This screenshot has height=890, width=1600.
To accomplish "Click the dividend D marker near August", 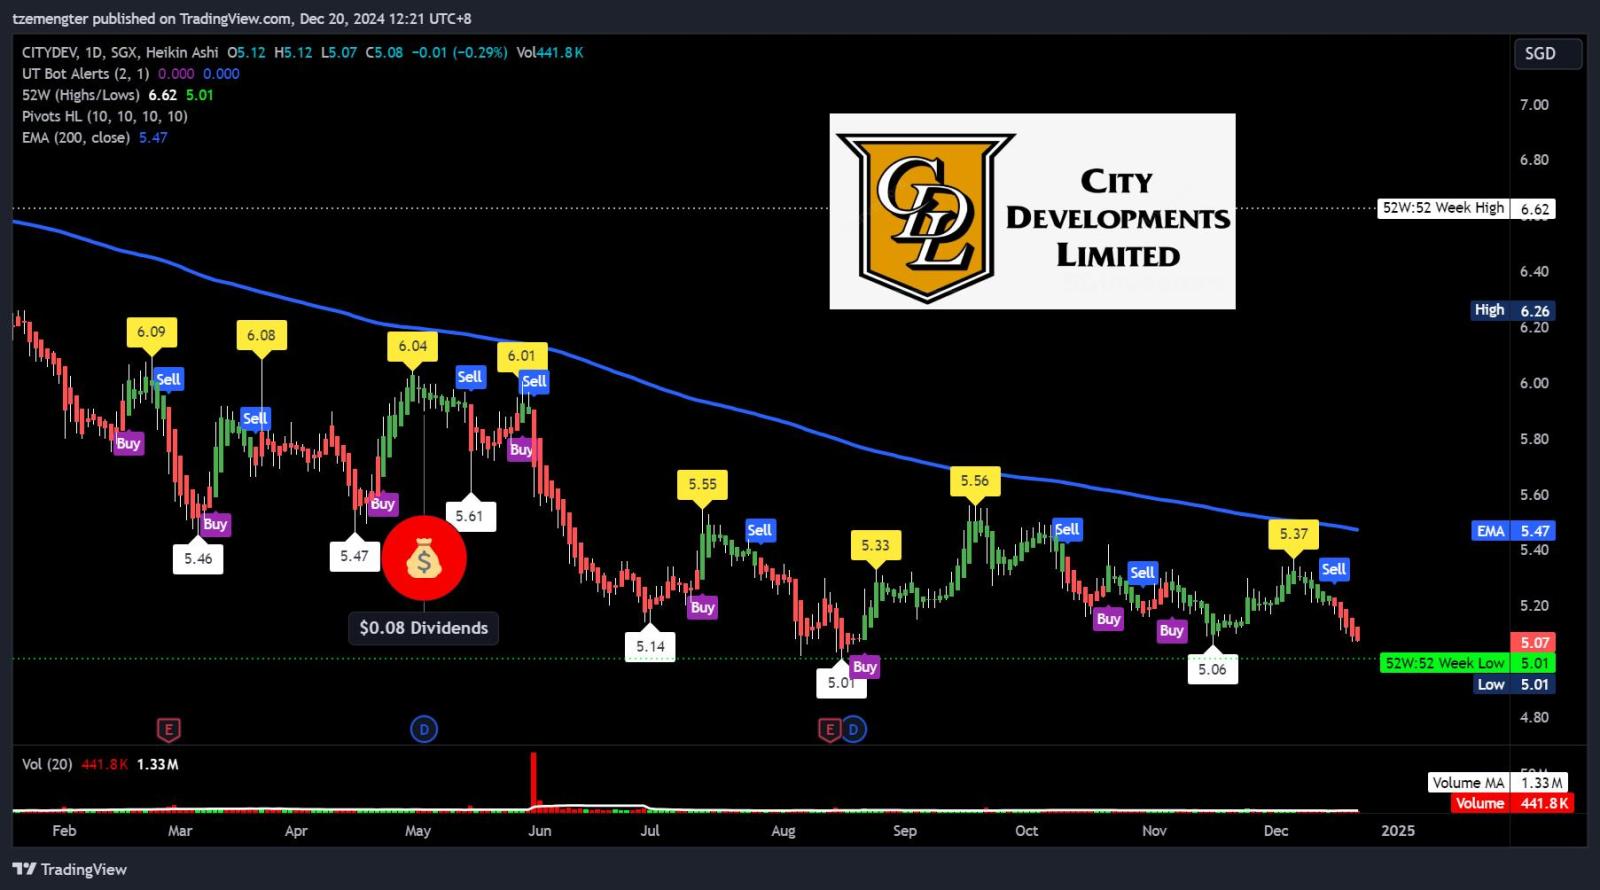I will (853, 729).
